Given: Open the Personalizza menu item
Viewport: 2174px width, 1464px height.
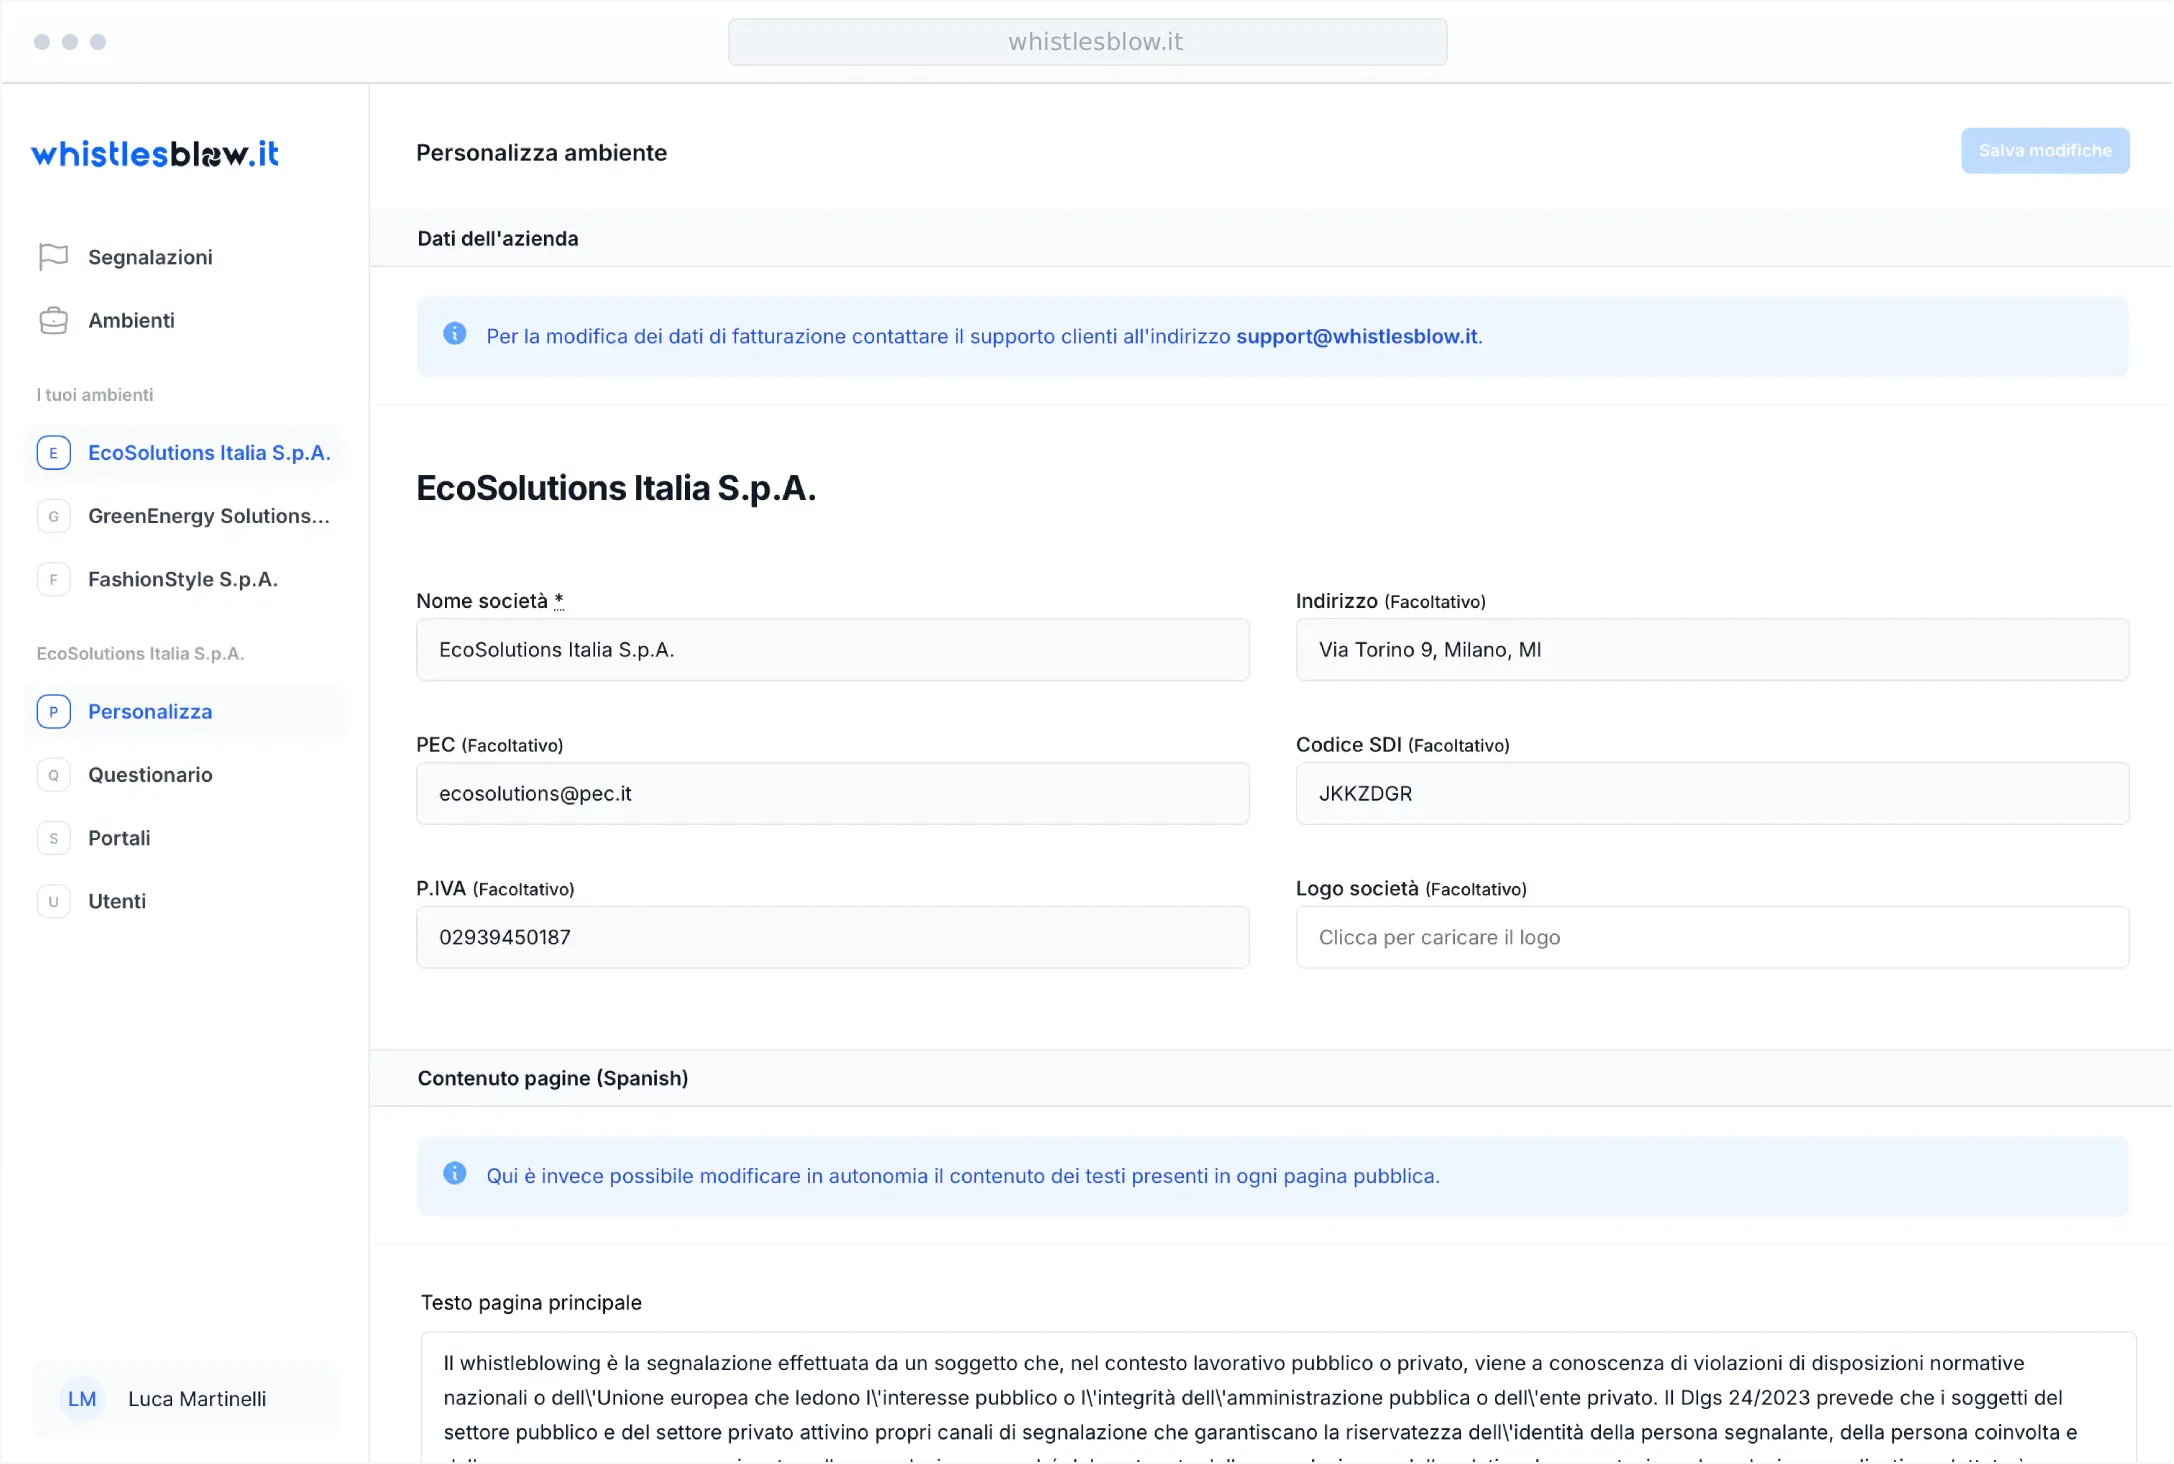Looking at the screenshot, I should pos(150,712).
